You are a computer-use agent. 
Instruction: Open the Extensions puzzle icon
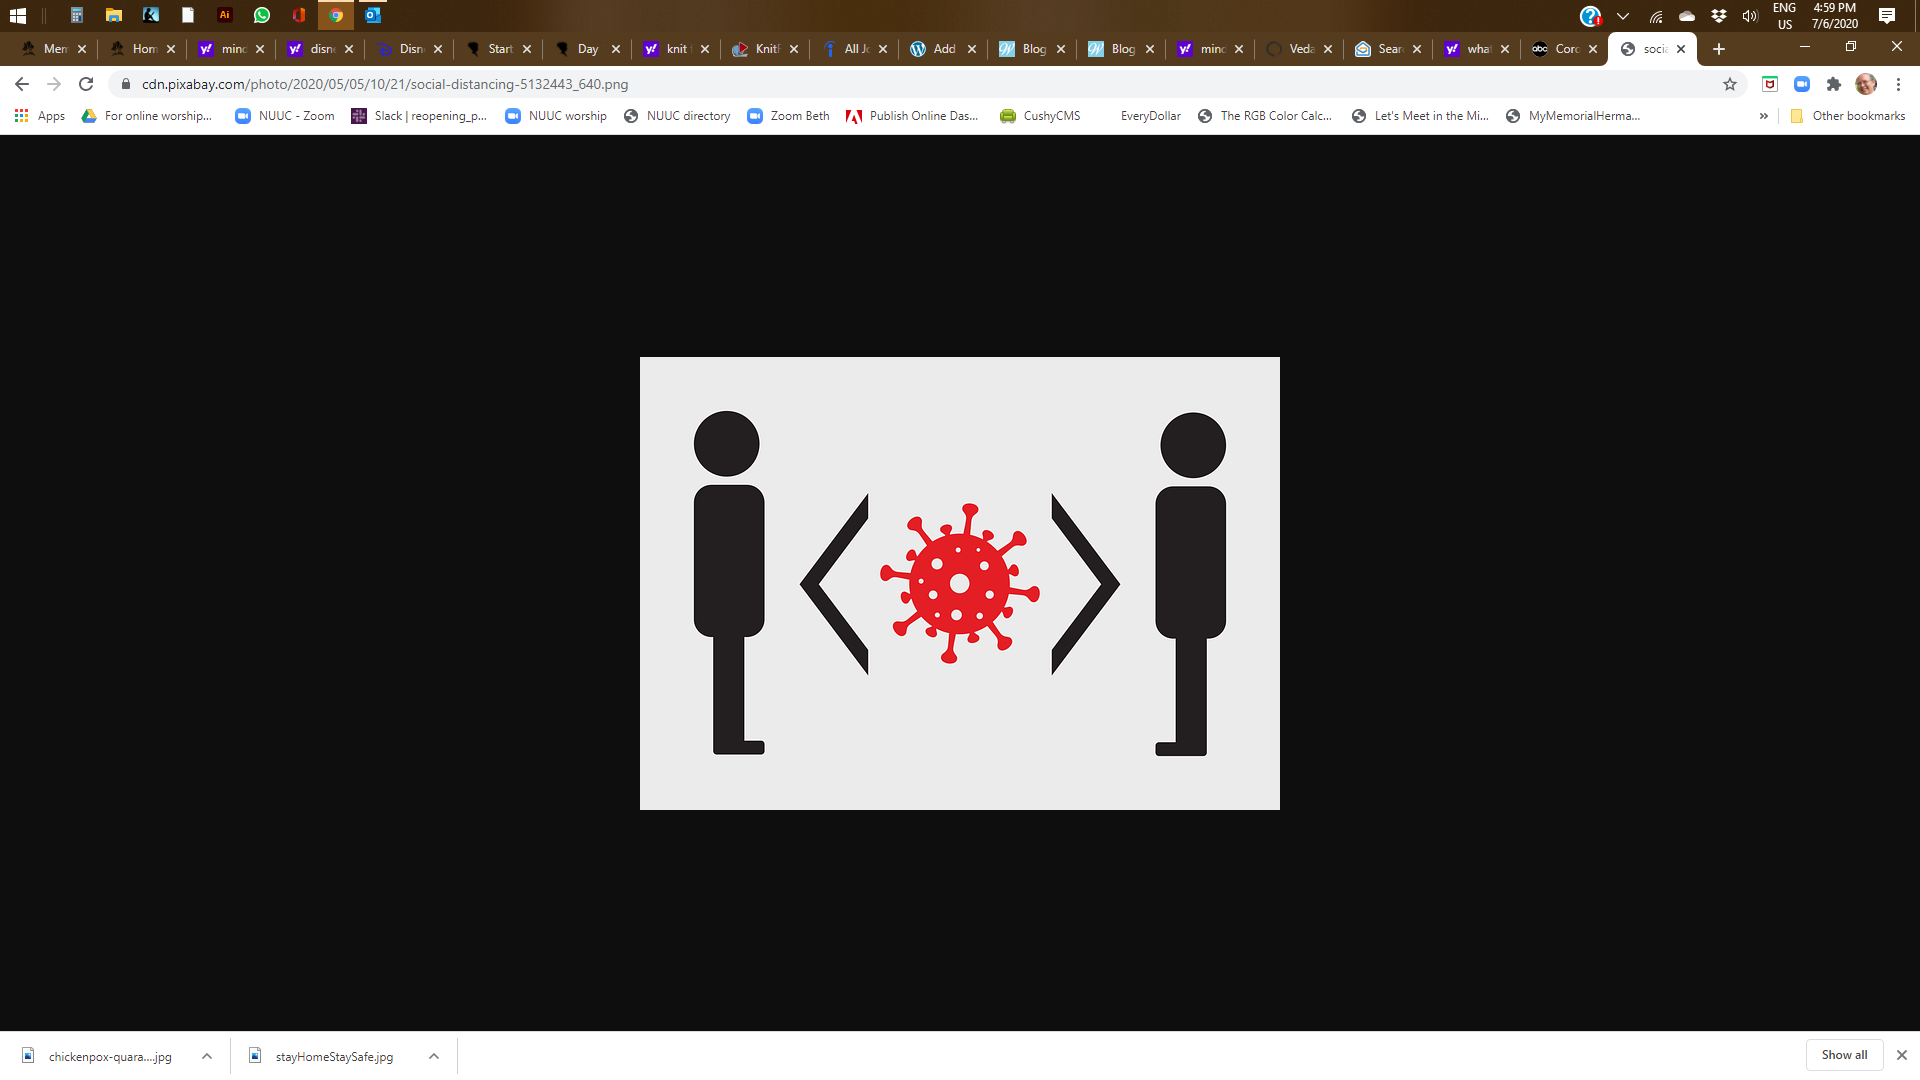1833,84
